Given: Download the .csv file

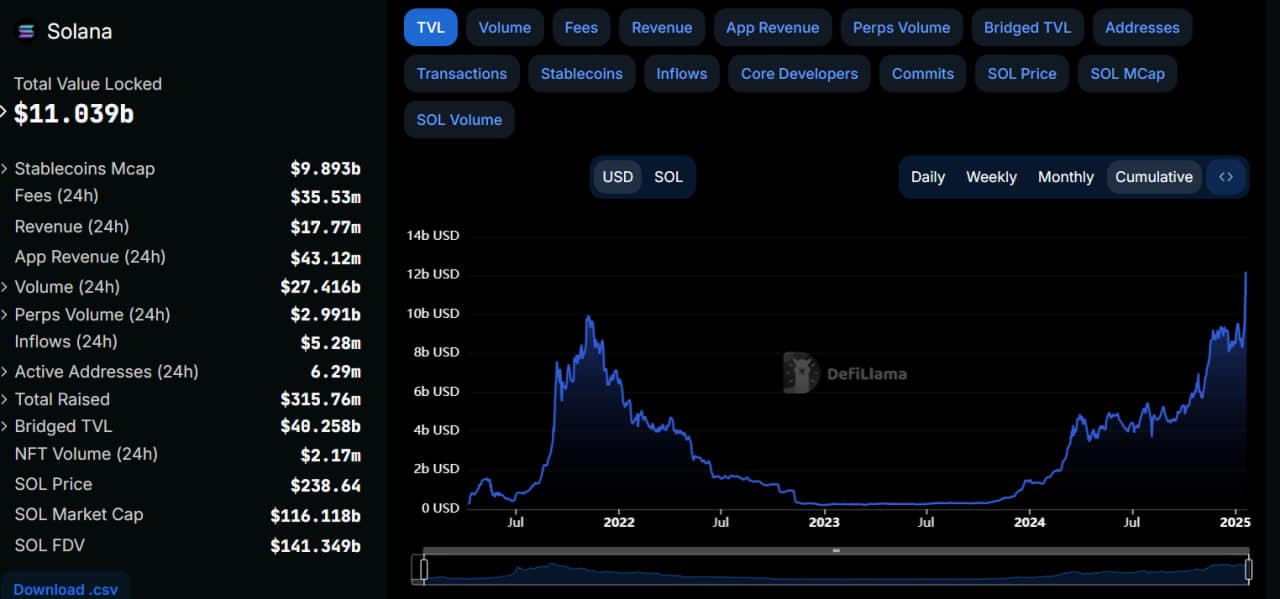Looking at the screenshot, I should coord(65,588).
